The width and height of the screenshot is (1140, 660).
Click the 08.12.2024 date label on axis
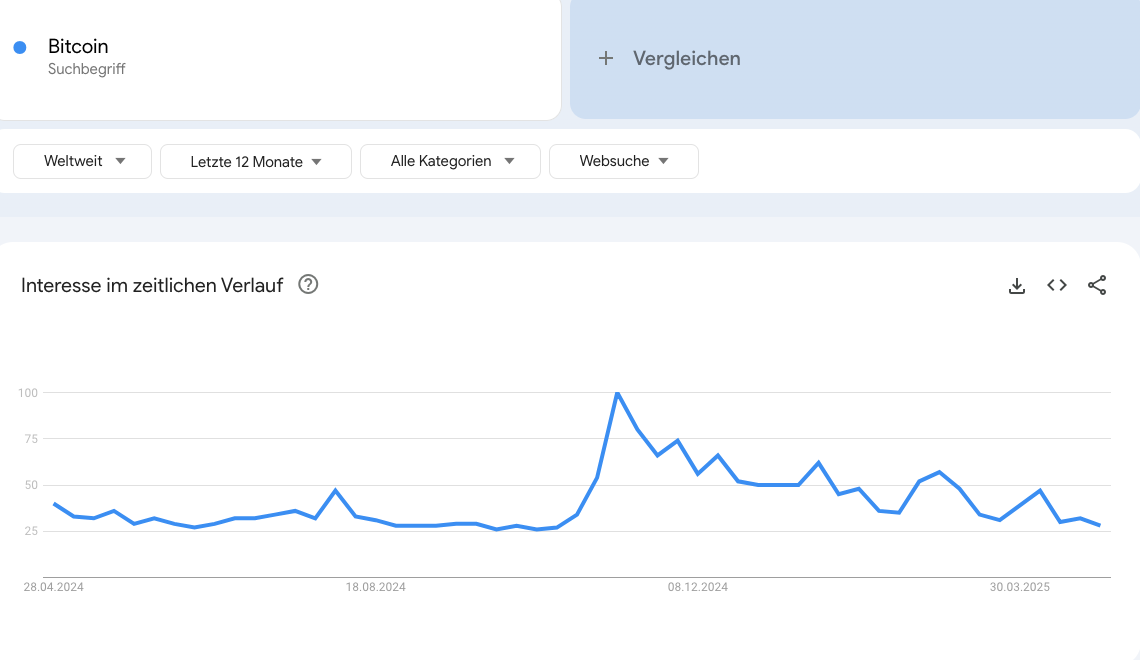click(697, 587)
